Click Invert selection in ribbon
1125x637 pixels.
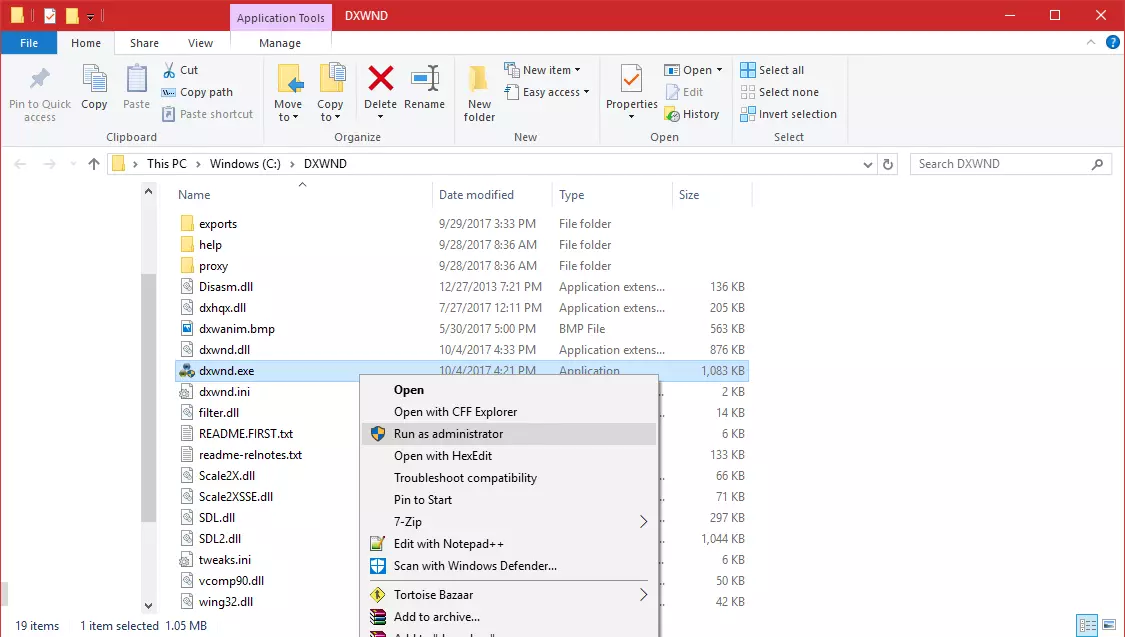coord(789,114)
